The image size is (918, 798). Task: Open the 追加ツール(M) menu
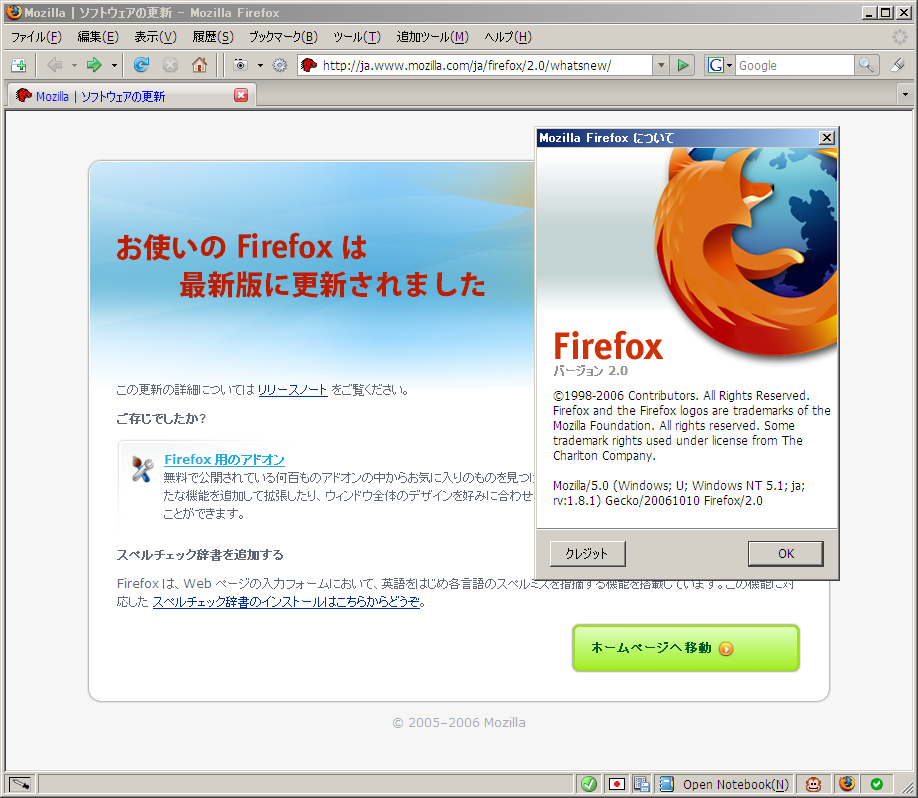pos(433,37)
